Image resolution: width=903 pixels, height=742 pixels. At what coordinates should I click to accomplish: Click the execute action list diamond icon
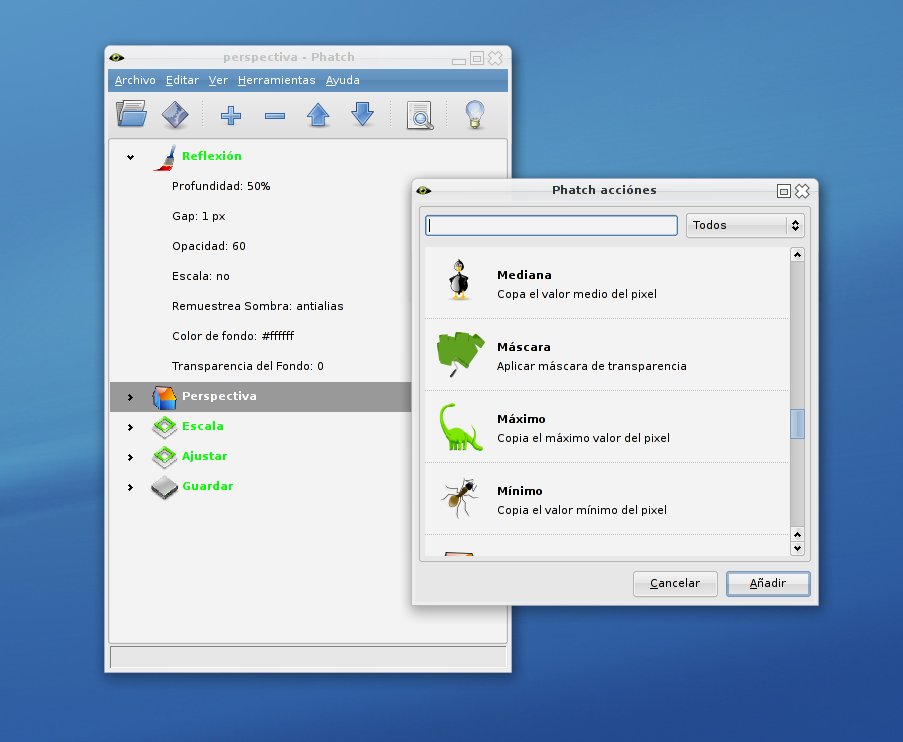(x=175, y=114)
